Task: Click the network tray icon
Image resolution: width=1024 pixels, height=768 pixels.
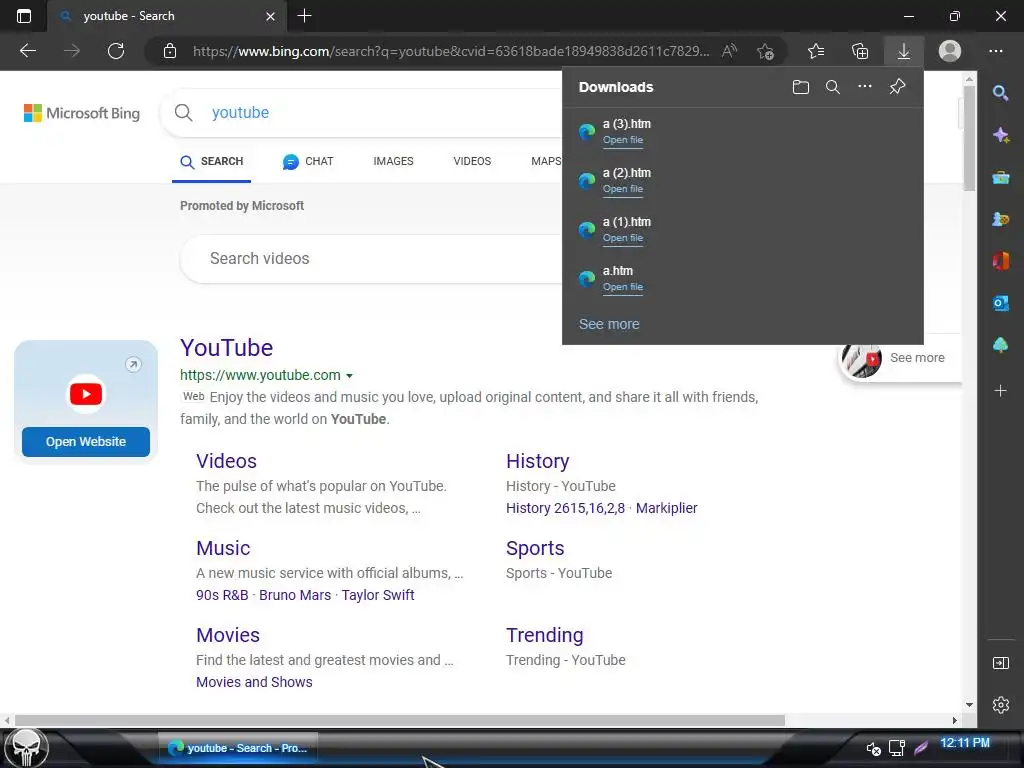Action: coord(897,748)
